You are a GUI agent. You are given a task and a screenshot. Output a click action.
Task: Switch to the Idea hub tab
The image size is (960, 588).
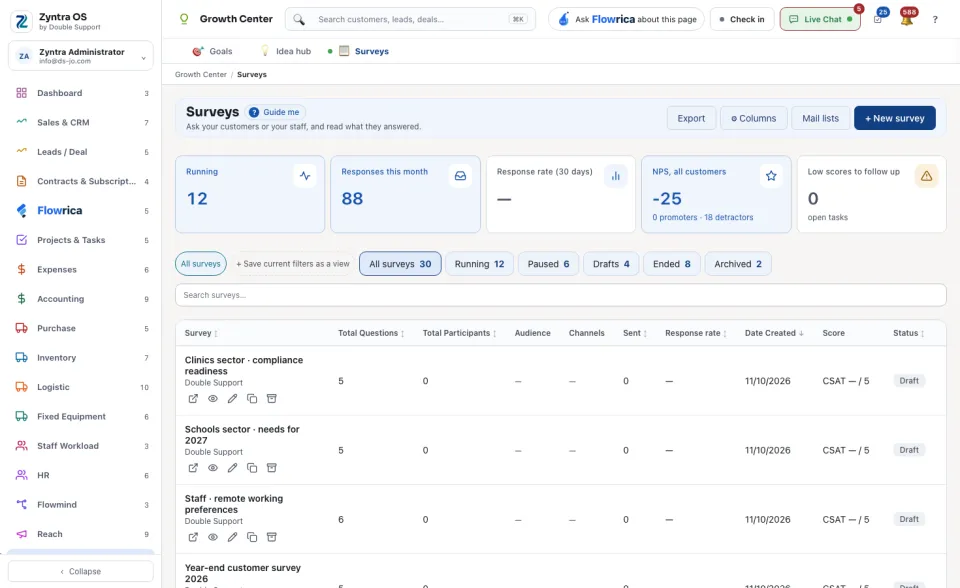tap(286, 51)
